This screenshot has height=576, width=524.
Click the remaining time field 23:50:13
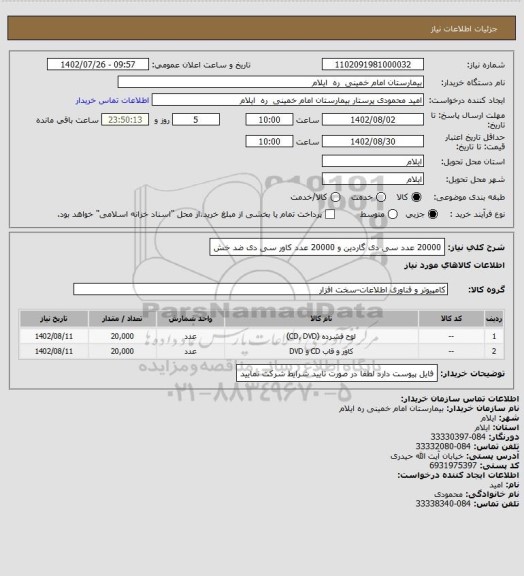click(125, 120)
